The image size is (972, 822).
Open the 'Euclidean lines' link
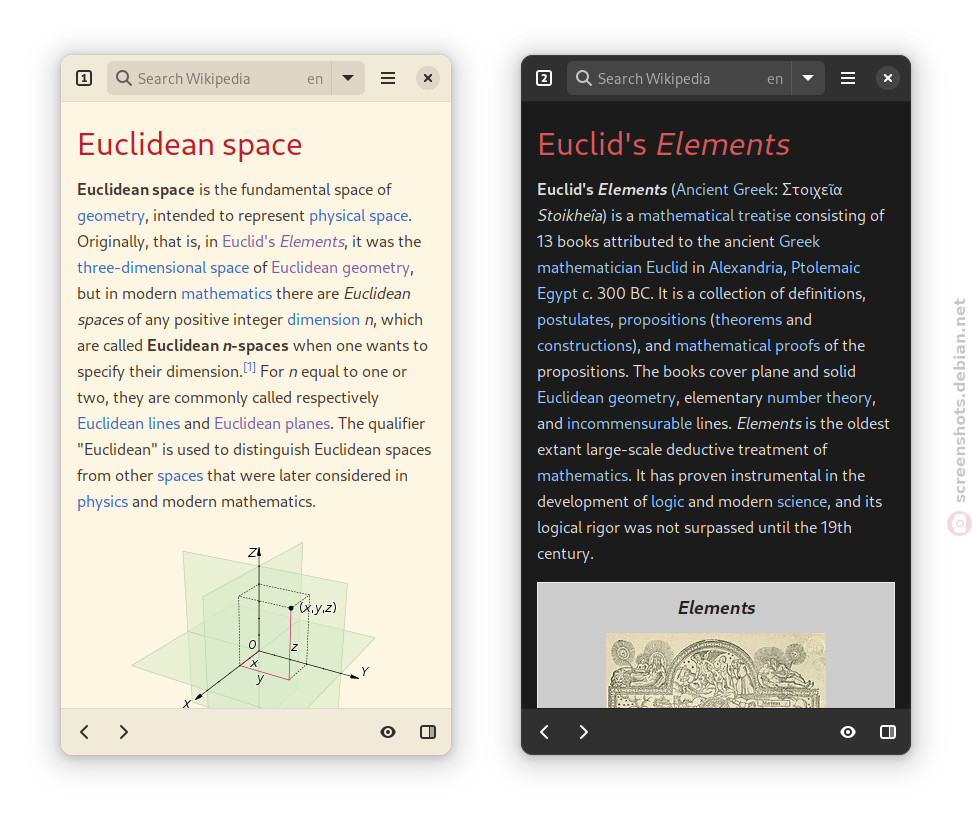click(128, 424)
